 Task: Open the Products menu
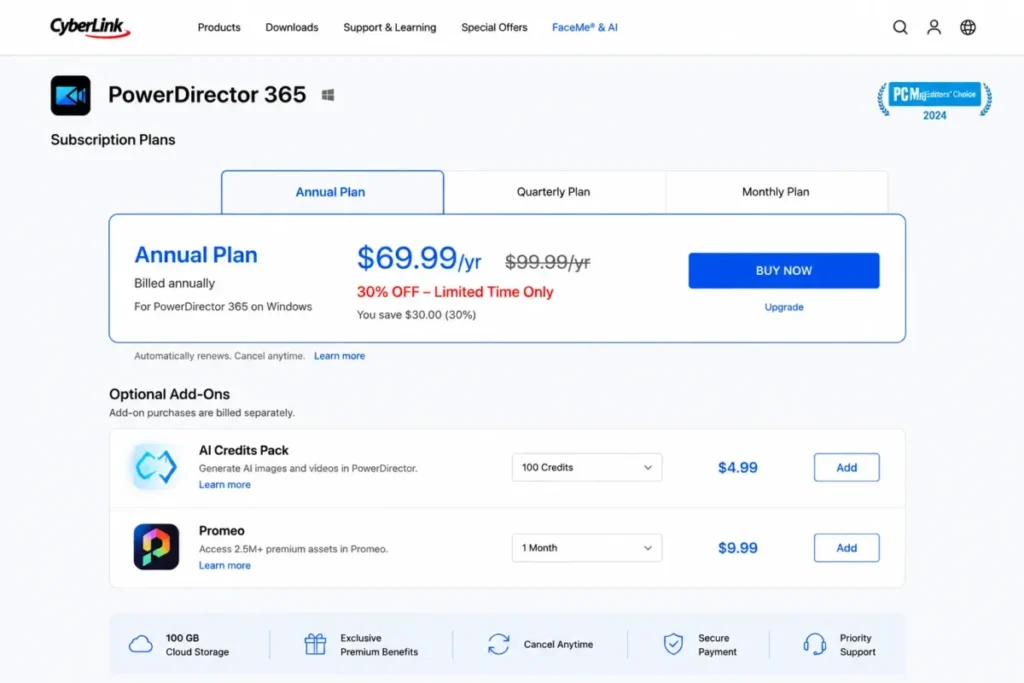219,27
